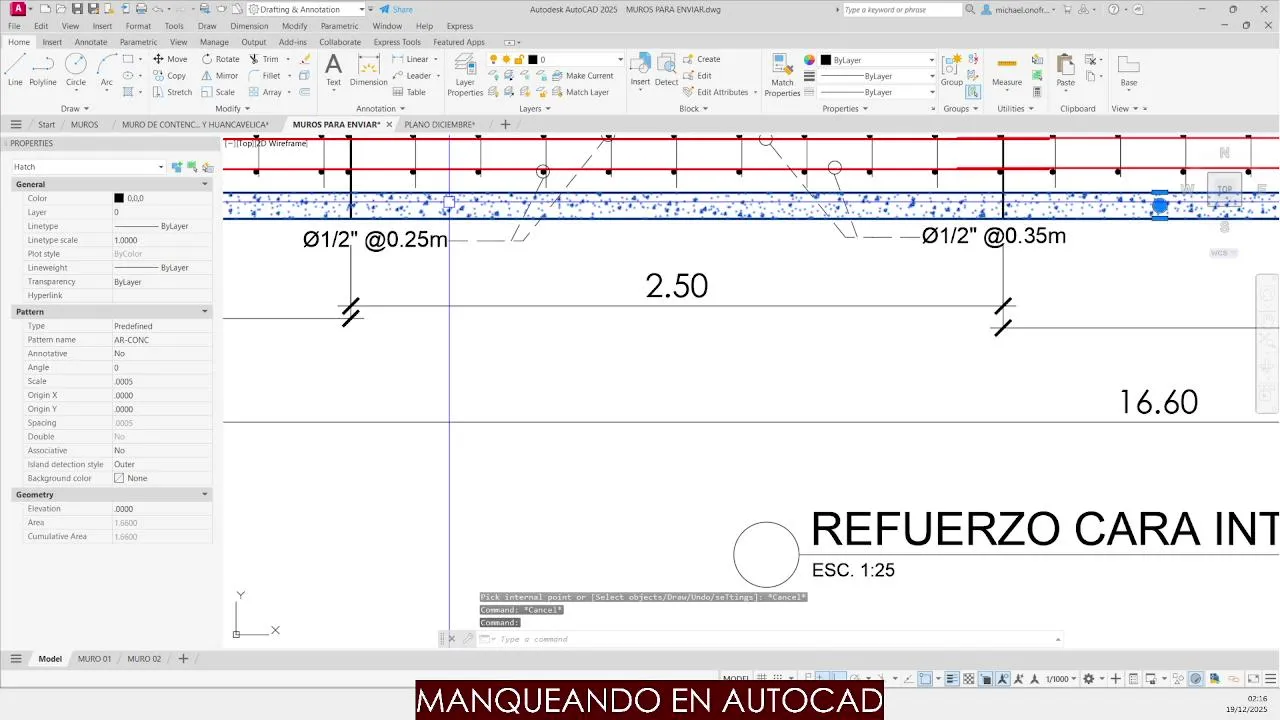
Task: Click Make Current layer button
Action: 582,75
